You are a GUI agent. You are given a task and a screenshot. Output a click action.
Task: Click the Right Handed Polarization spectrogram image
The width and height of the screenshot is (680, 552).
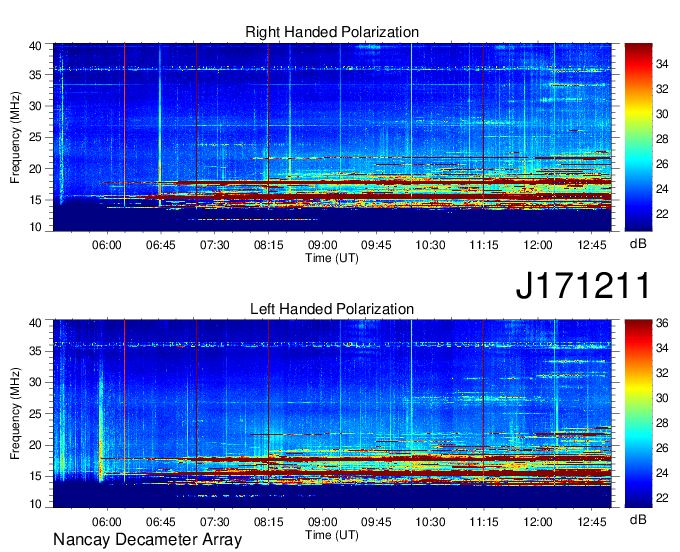click(x=332, y=137)
